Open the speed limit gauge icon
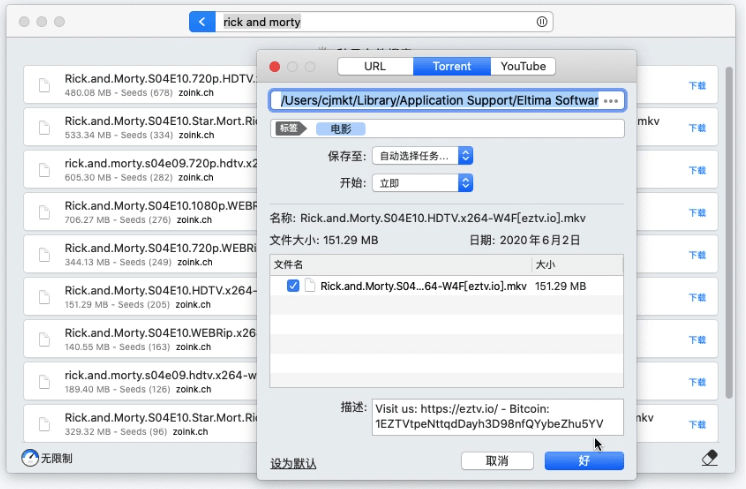 coord(30,458)
